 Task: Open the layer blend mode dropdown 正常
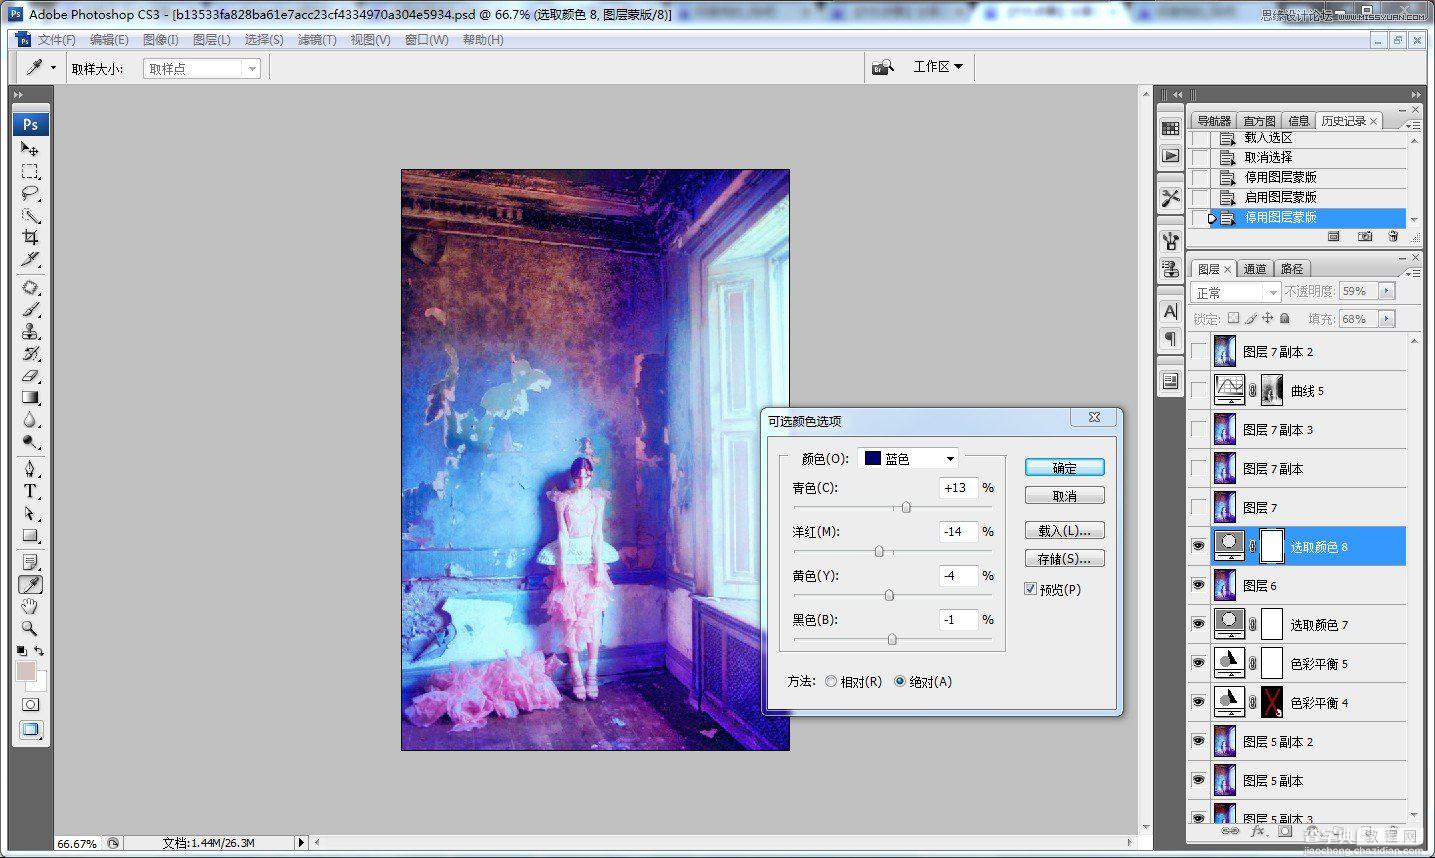(x=1236, y=292)
